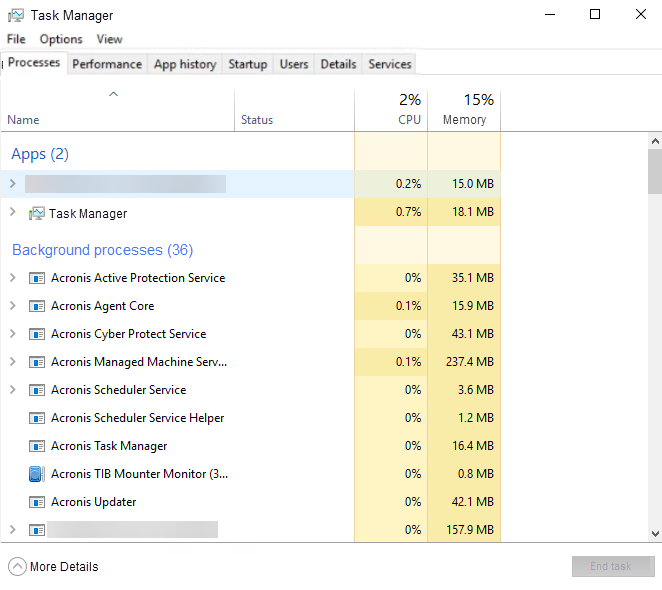Click the scrollbar up arrow
The image size is (662, 590).
tap(655, 141)
